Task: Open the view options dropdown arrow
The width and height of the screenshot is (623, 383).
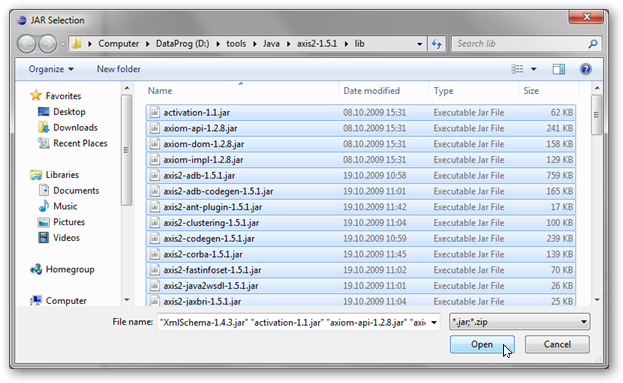Action: (534, 69)
